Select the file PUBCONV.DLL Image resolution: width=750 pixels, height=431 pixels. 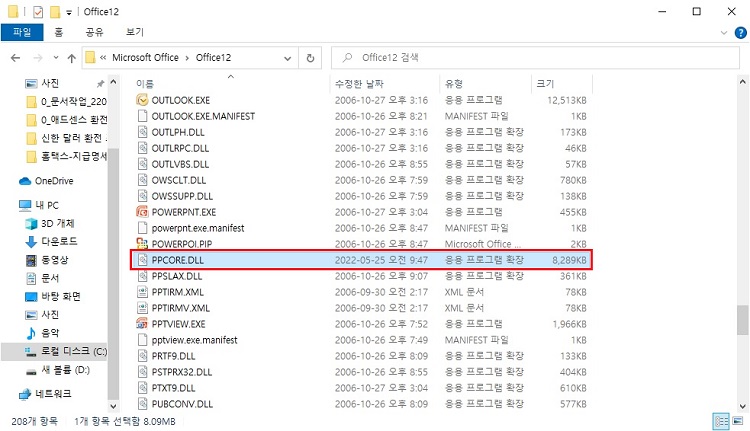pyautogui.click(x=182, y=404)
